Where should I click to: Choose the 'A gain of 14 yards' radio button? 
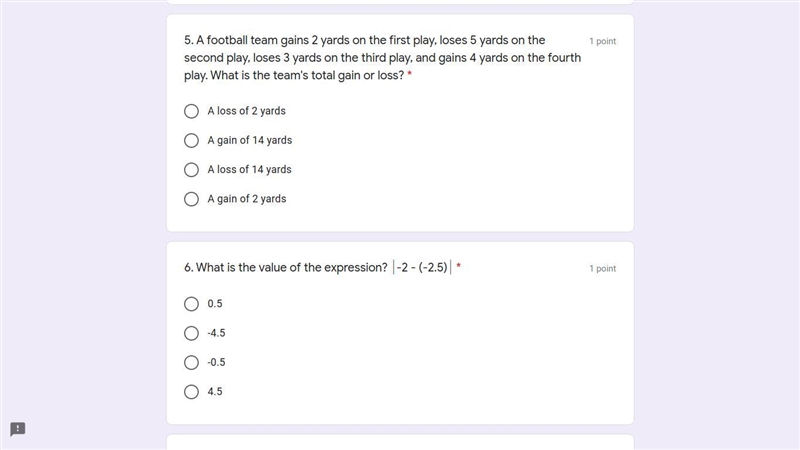(x=191, y=140)
